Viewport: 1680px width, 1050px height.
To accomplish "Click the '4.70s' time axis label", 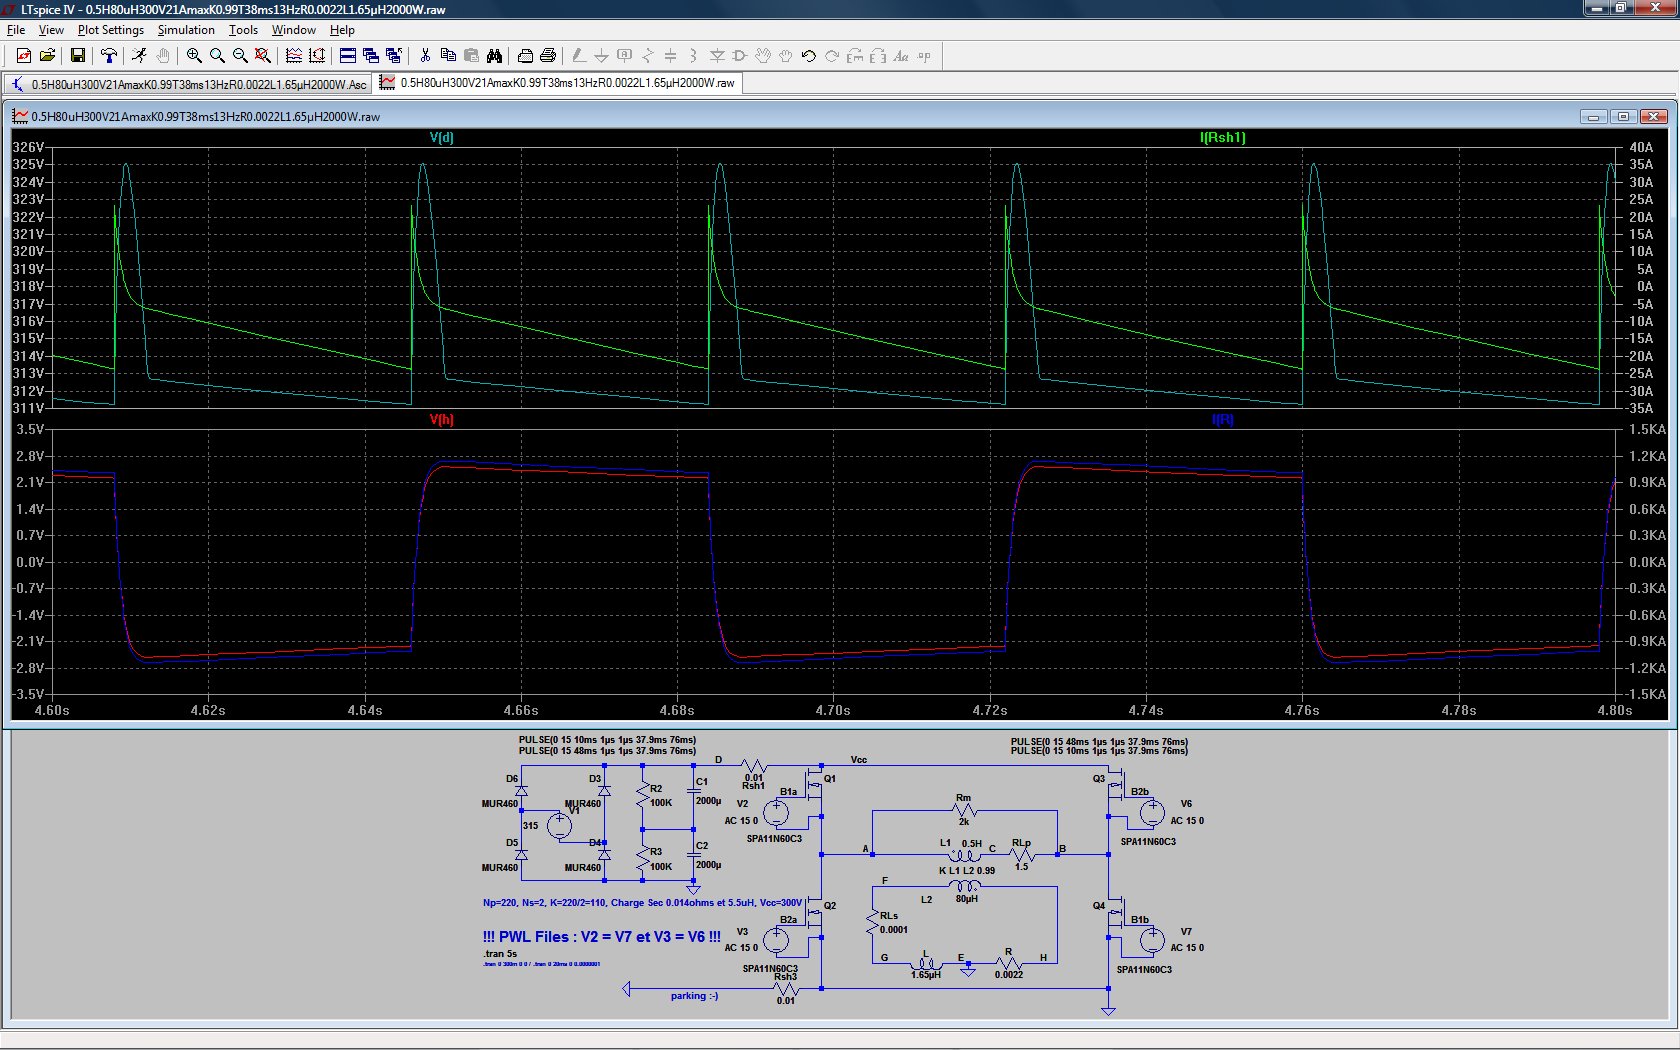I will [833, 711].
